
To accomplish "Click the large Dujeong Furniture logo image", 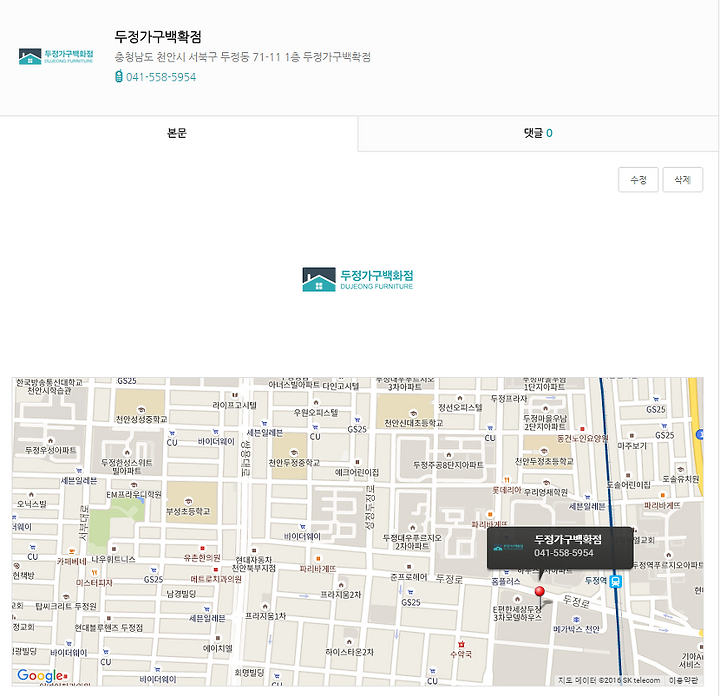I will [x=358, y=280].
